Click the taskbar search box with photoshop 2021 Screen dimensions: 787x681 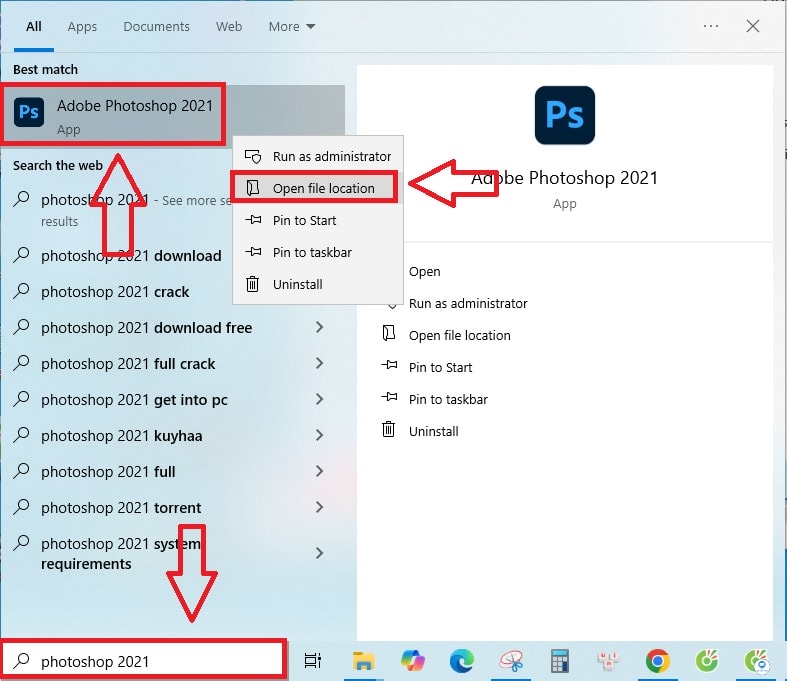(x=144, y=660)
